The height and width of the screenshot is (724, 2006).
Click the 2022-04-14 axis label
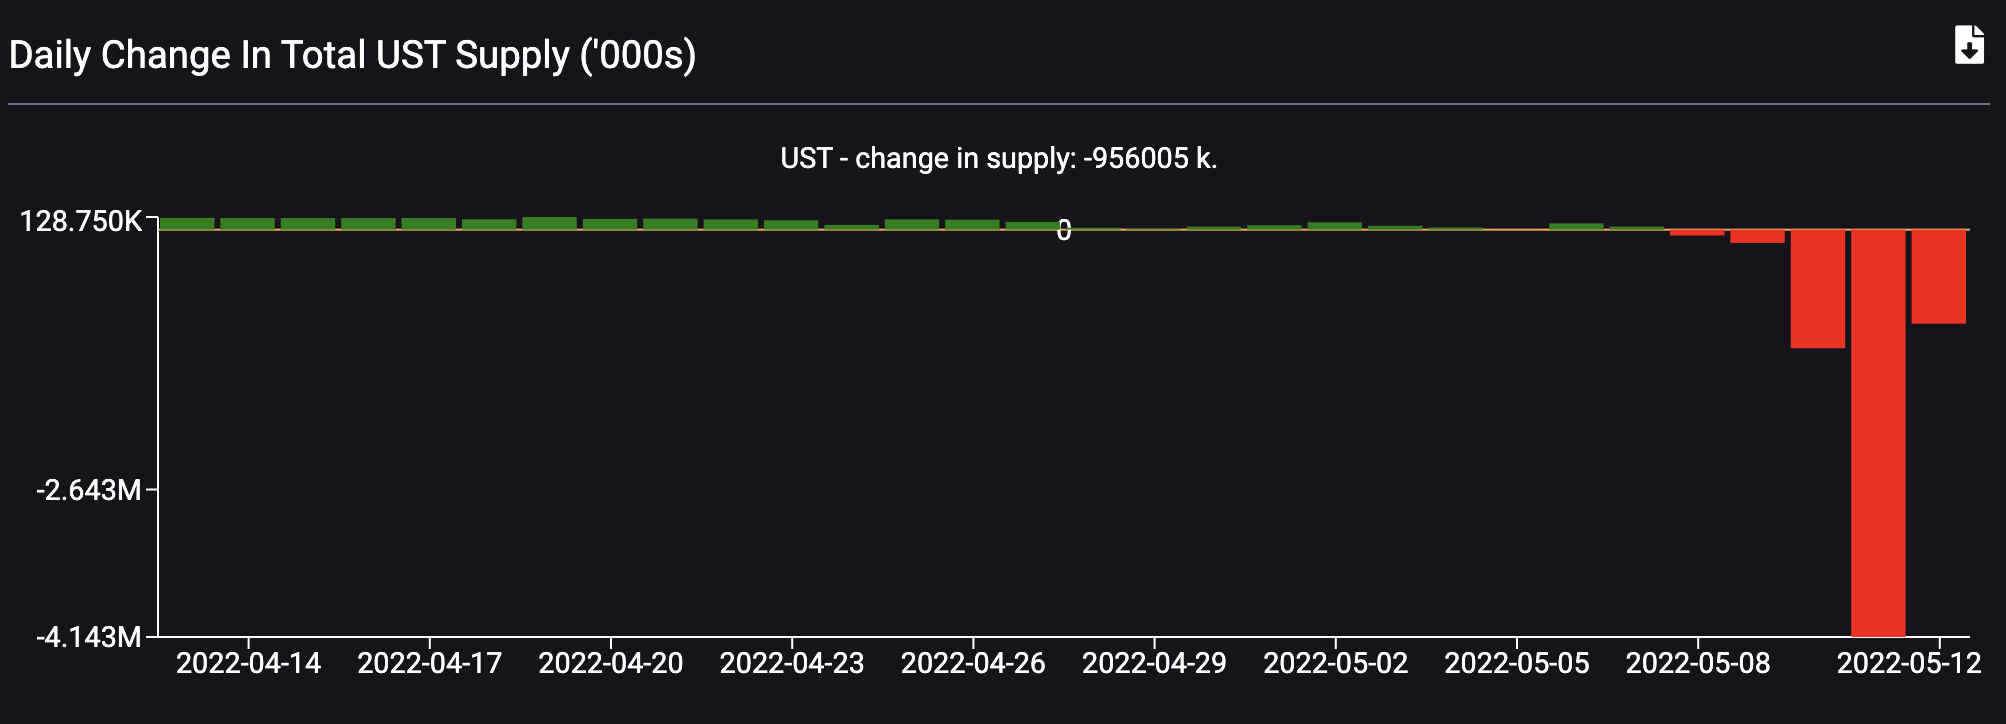[x=249, y=664]
